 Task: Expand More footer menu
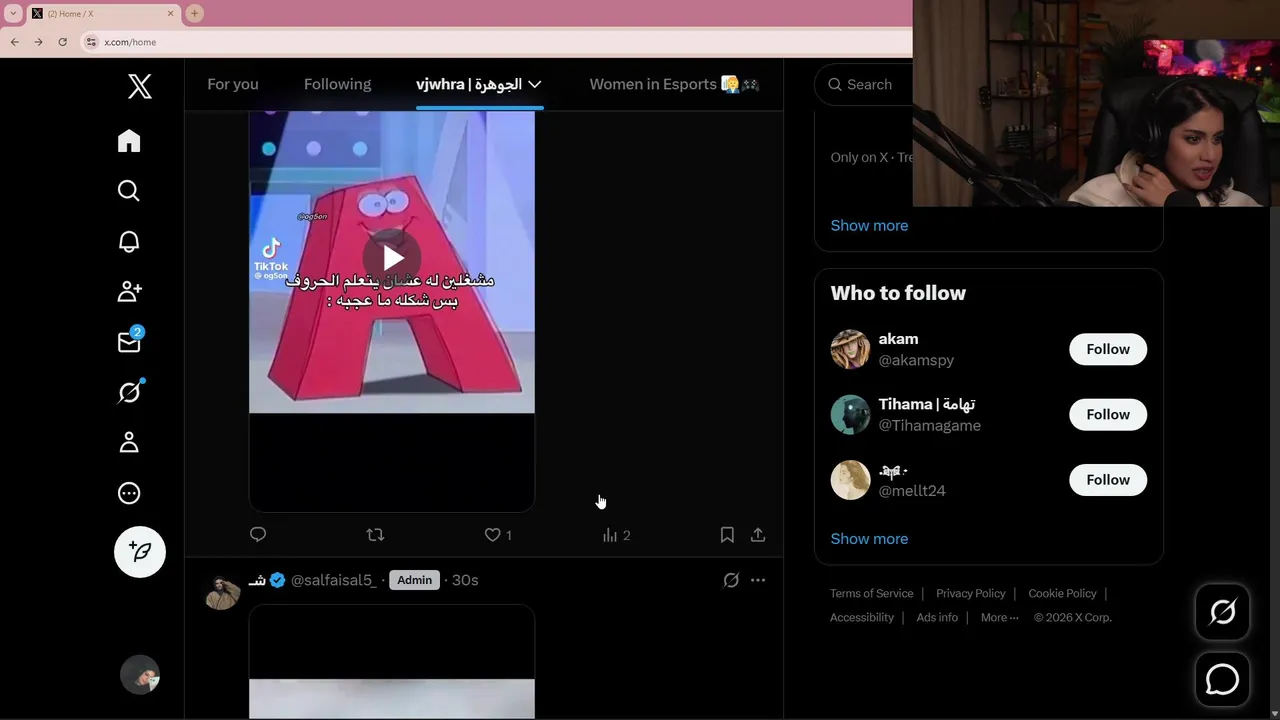coord(999,617)
